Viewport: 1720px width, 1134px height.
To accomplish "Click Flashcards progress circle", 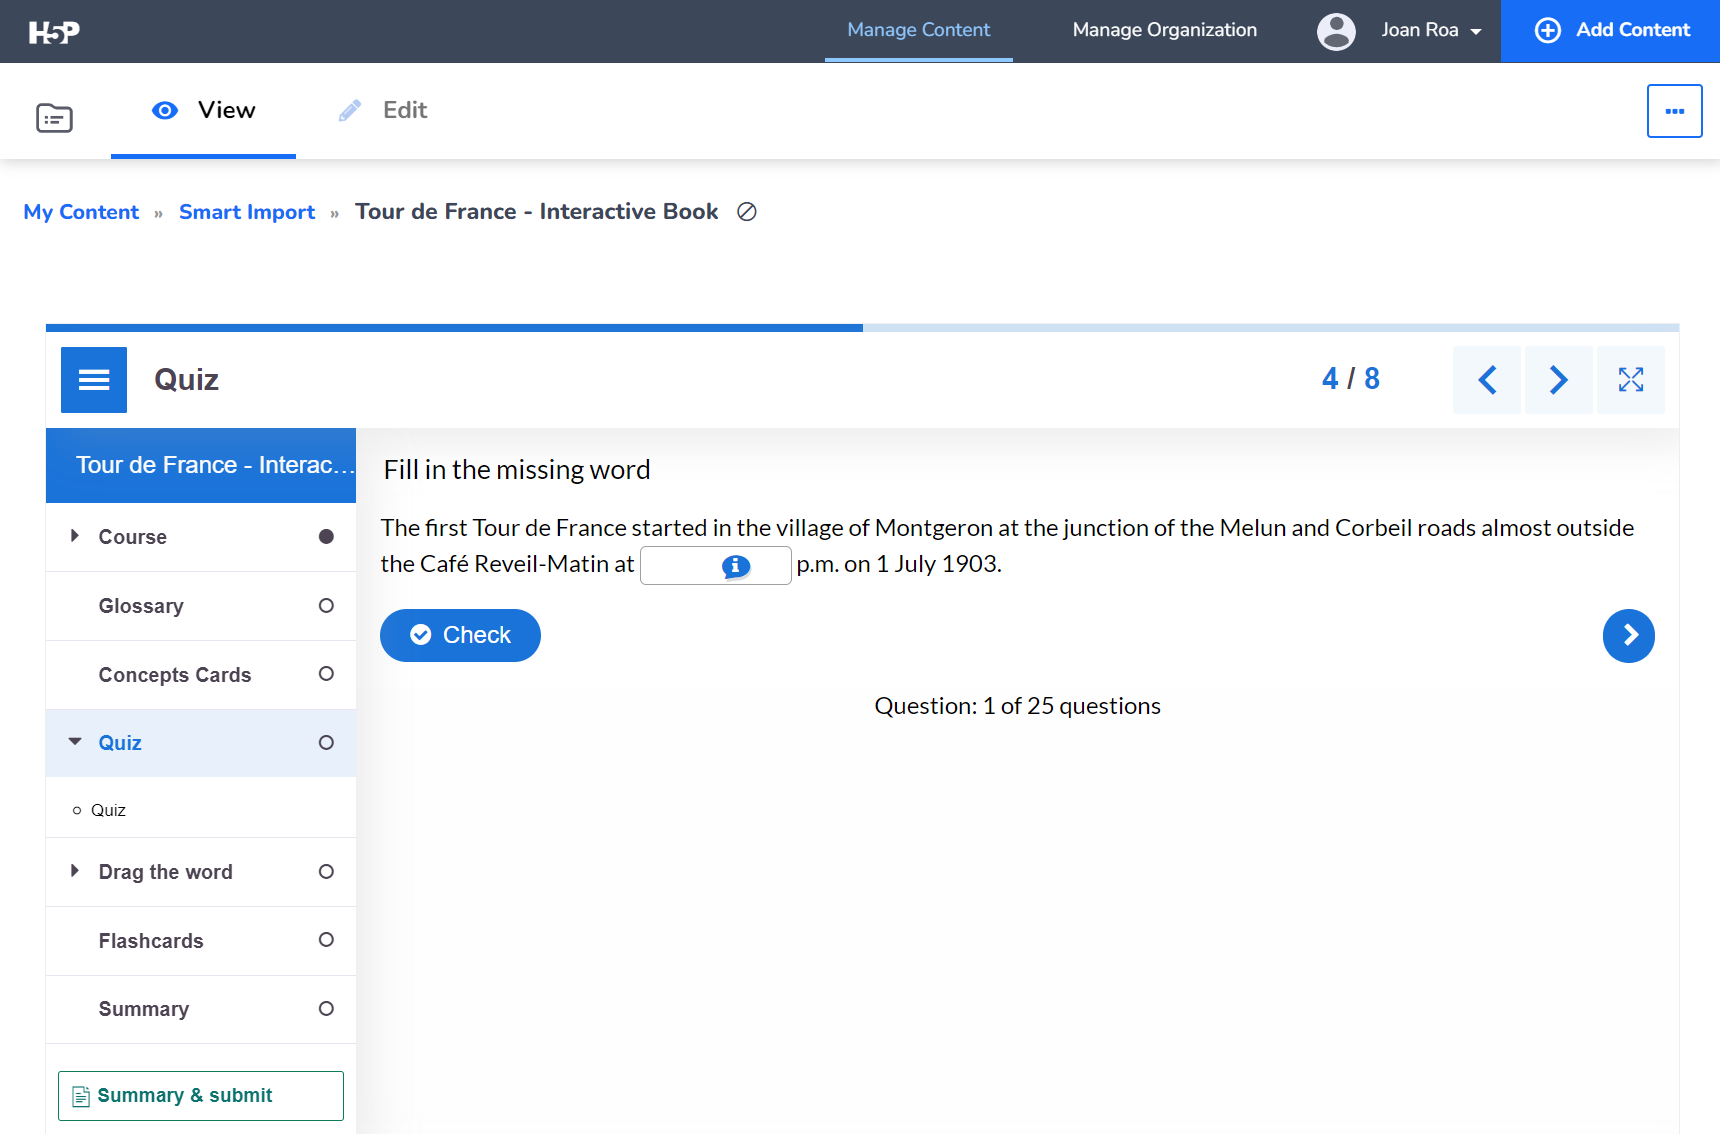I will pyautogui.click(x=326, y=940).
